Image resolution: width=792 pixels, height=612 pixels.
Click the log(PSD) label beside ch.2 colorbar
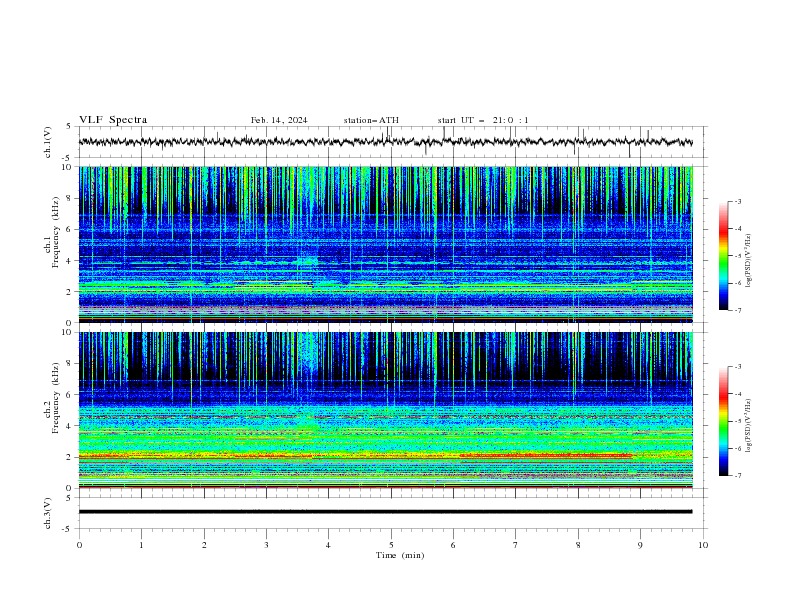click(748, 426)
